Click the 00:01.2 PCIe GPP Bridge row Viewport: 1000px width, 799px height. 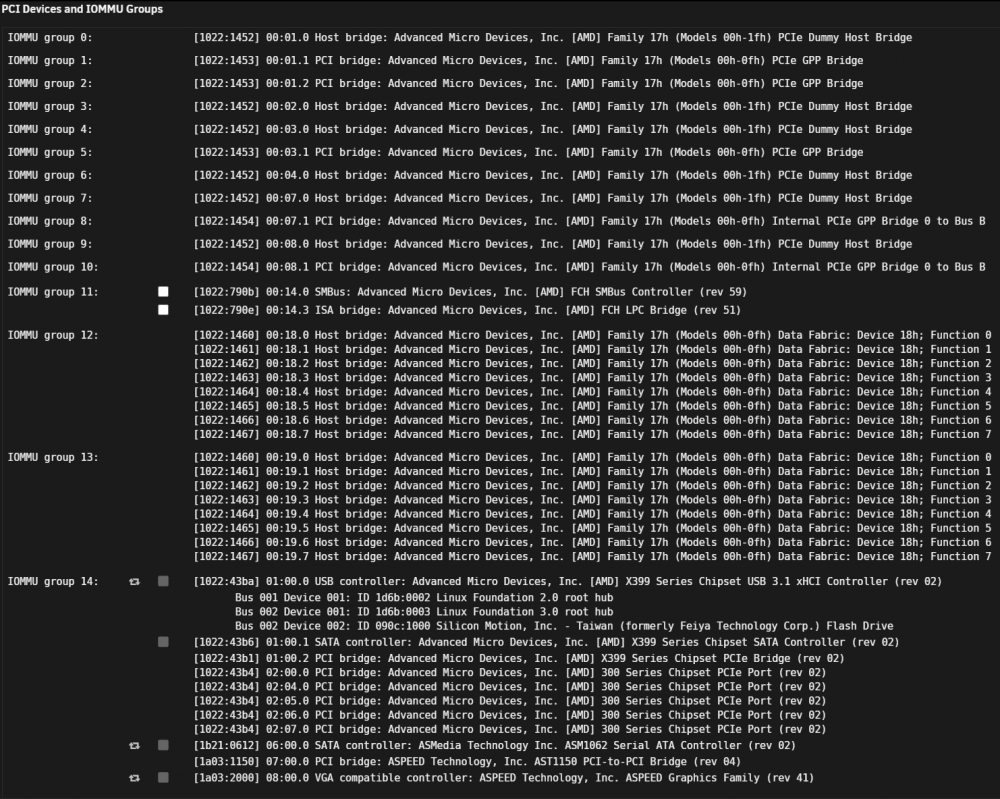[529, 84]
